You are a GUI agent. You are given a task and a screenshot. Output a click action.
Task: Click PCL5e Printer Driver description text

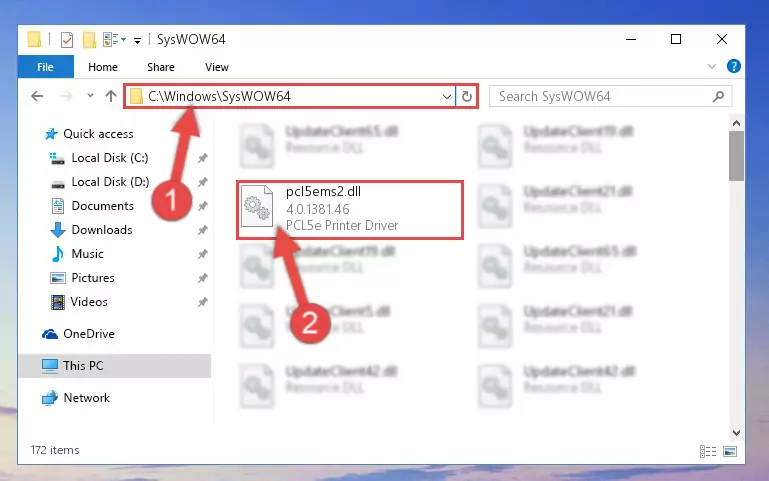click(342, 226)
